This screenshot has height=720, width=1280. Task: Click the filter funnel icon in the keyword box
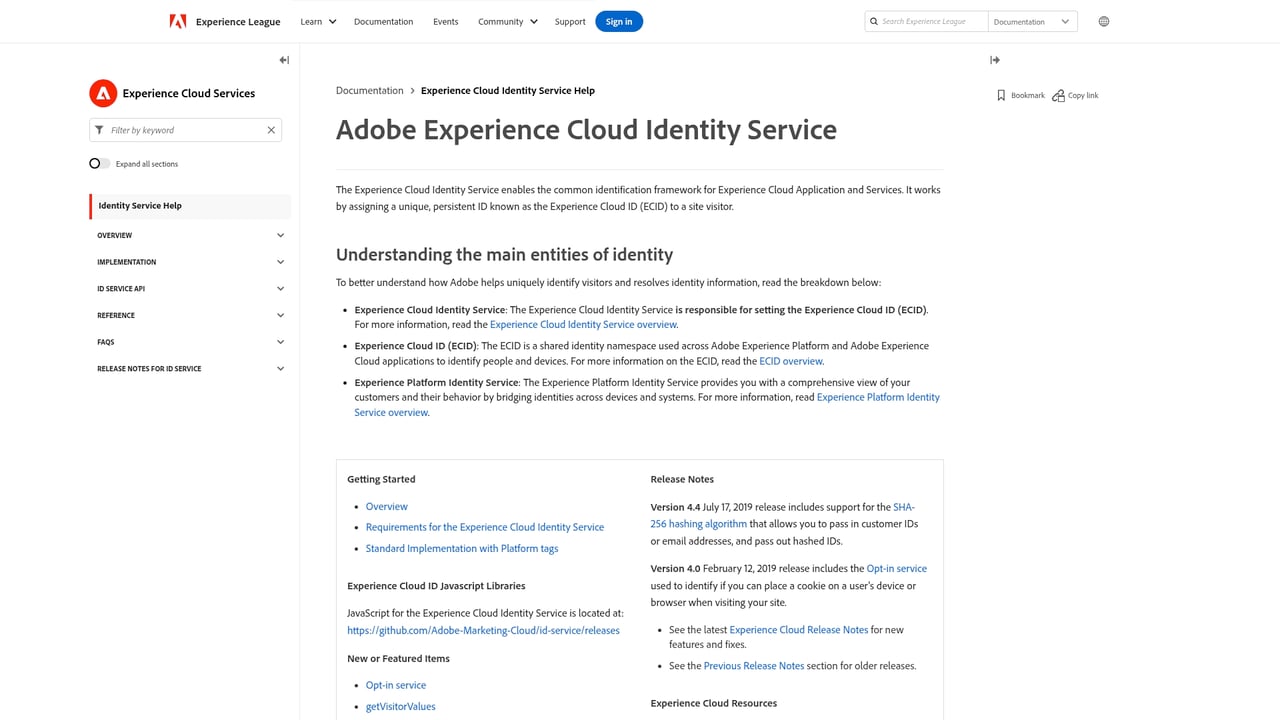tap(98, 130)
